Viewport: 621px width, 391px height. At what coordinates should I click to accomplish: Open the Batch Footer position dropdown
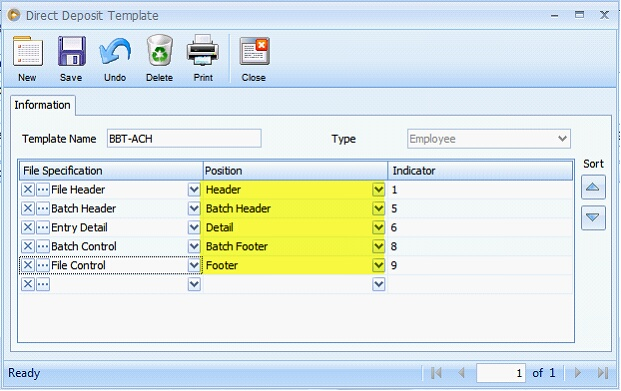(379, 246)
